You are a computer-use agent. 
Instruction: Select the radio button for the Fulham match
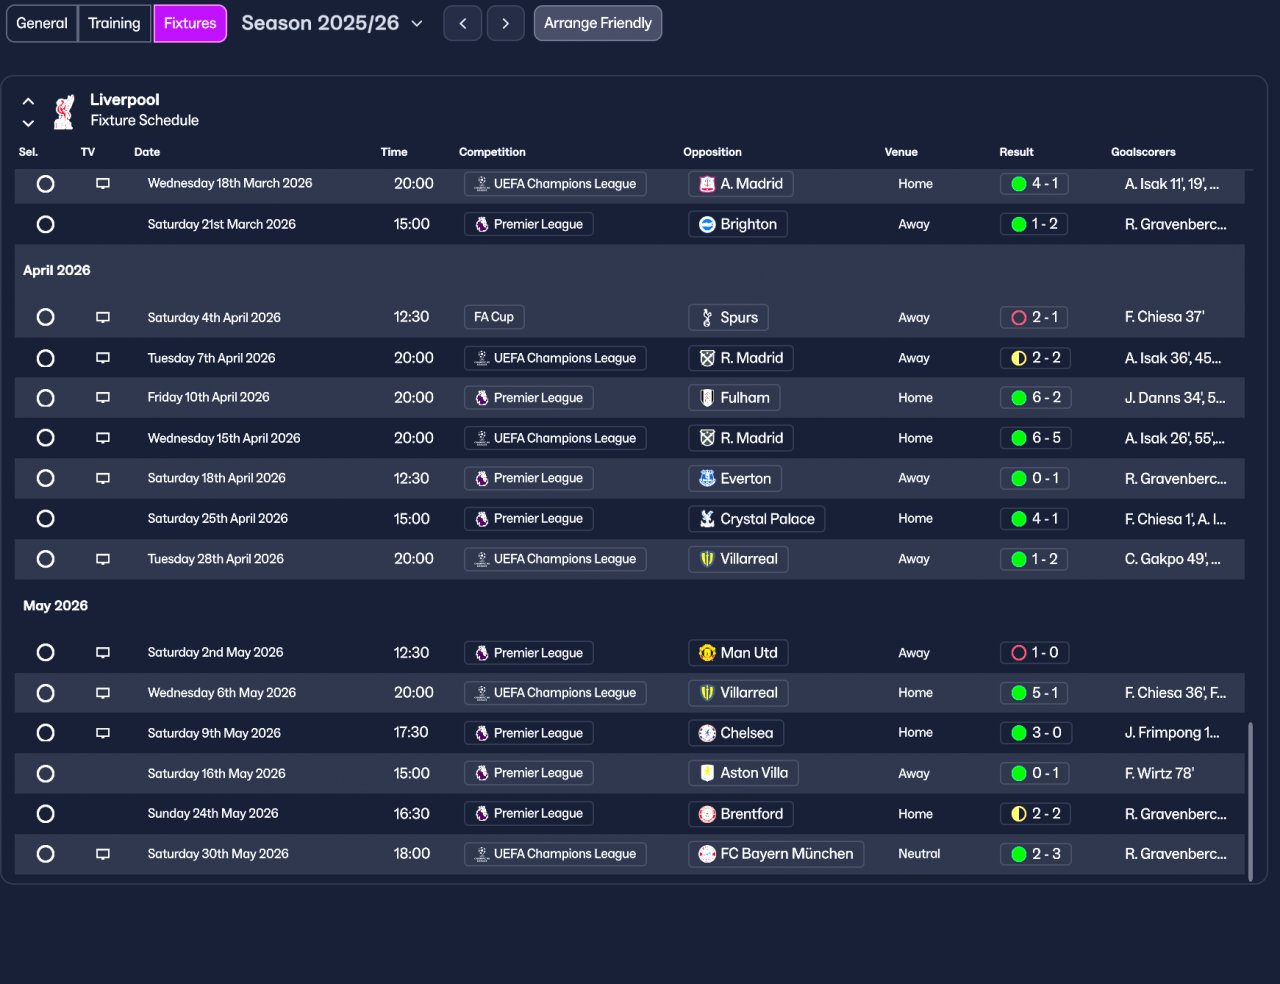tap(45, 398)
